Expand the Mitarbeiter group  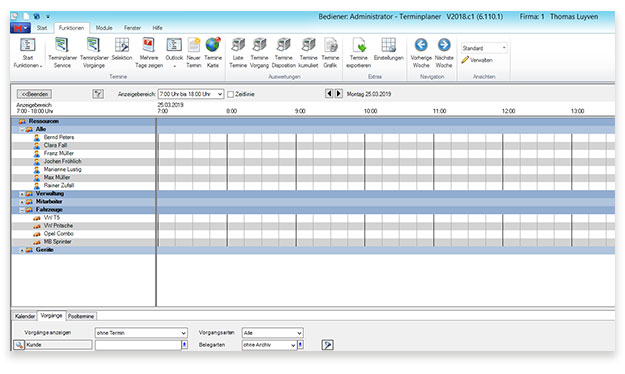22,202
